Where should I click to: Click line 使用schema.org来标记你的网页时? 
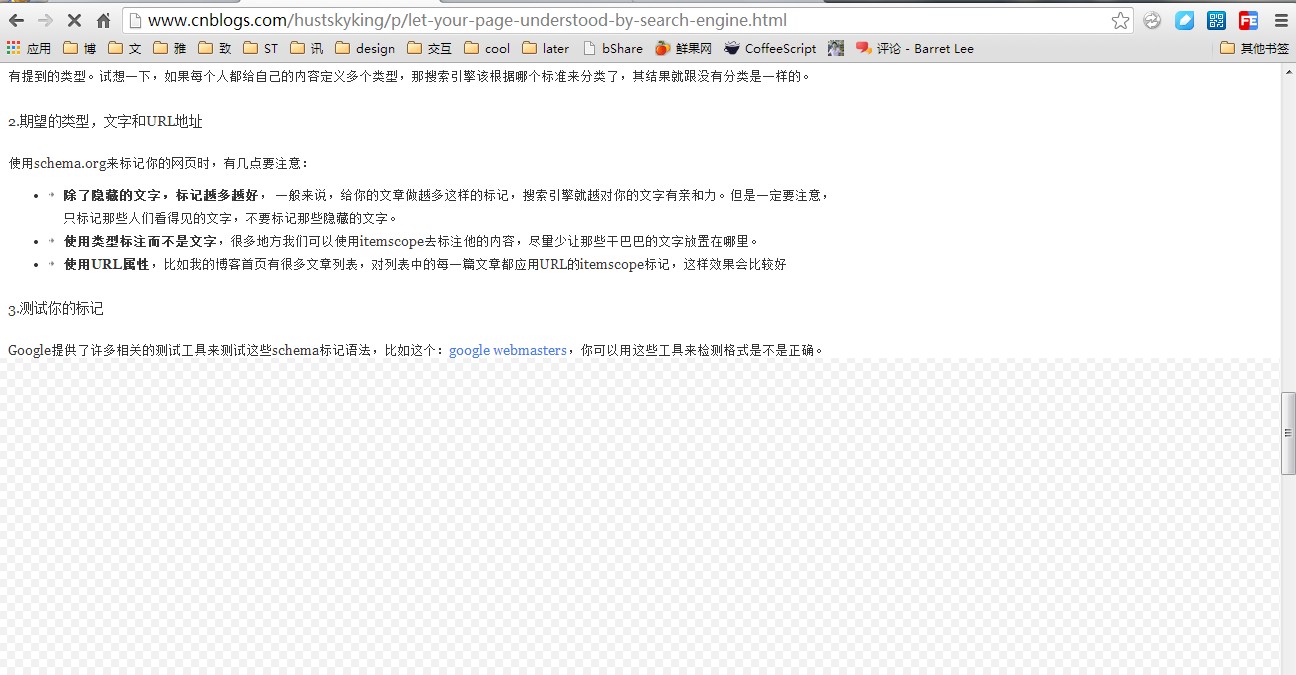[159, 163]
